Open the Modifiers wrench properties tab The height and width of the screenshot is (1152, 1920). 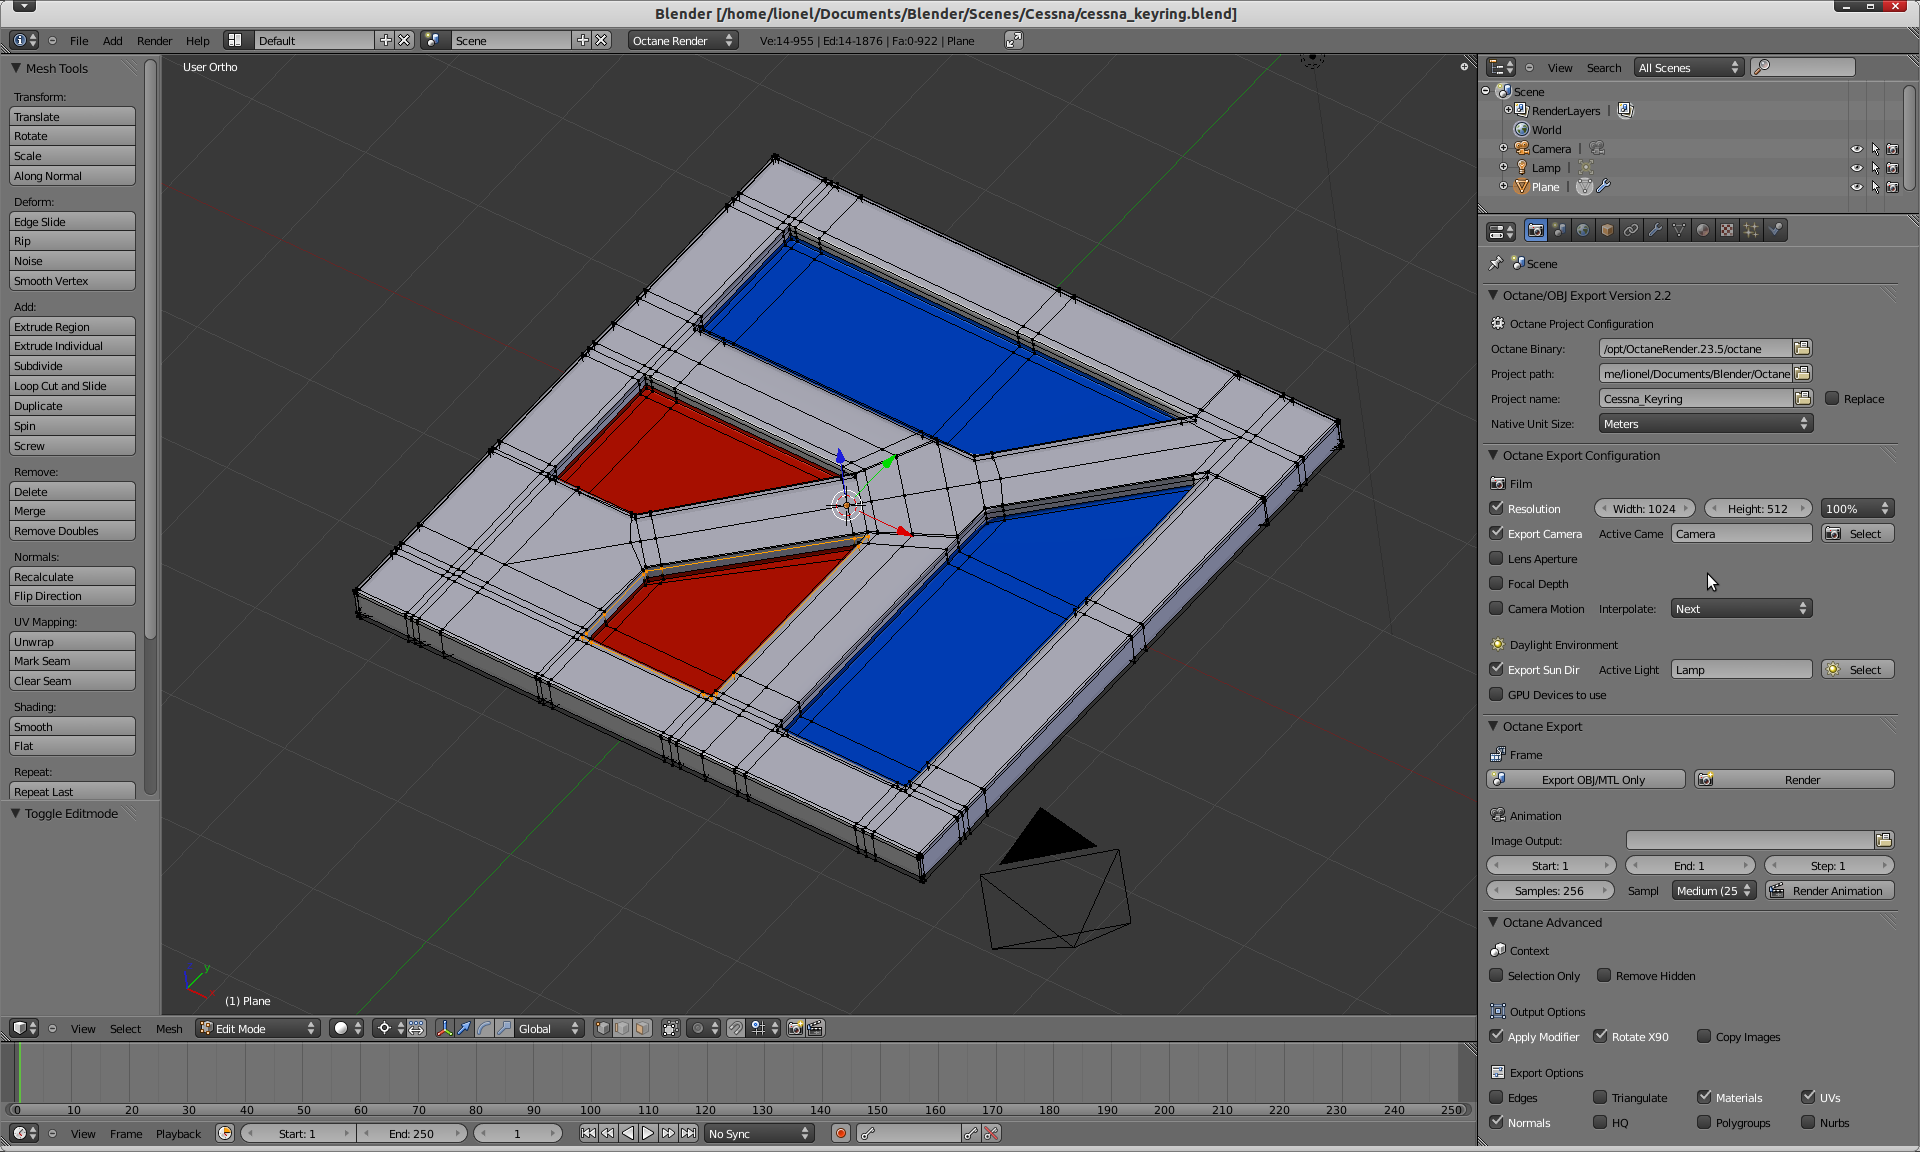pyautogui.click(x=1655, y=230)
